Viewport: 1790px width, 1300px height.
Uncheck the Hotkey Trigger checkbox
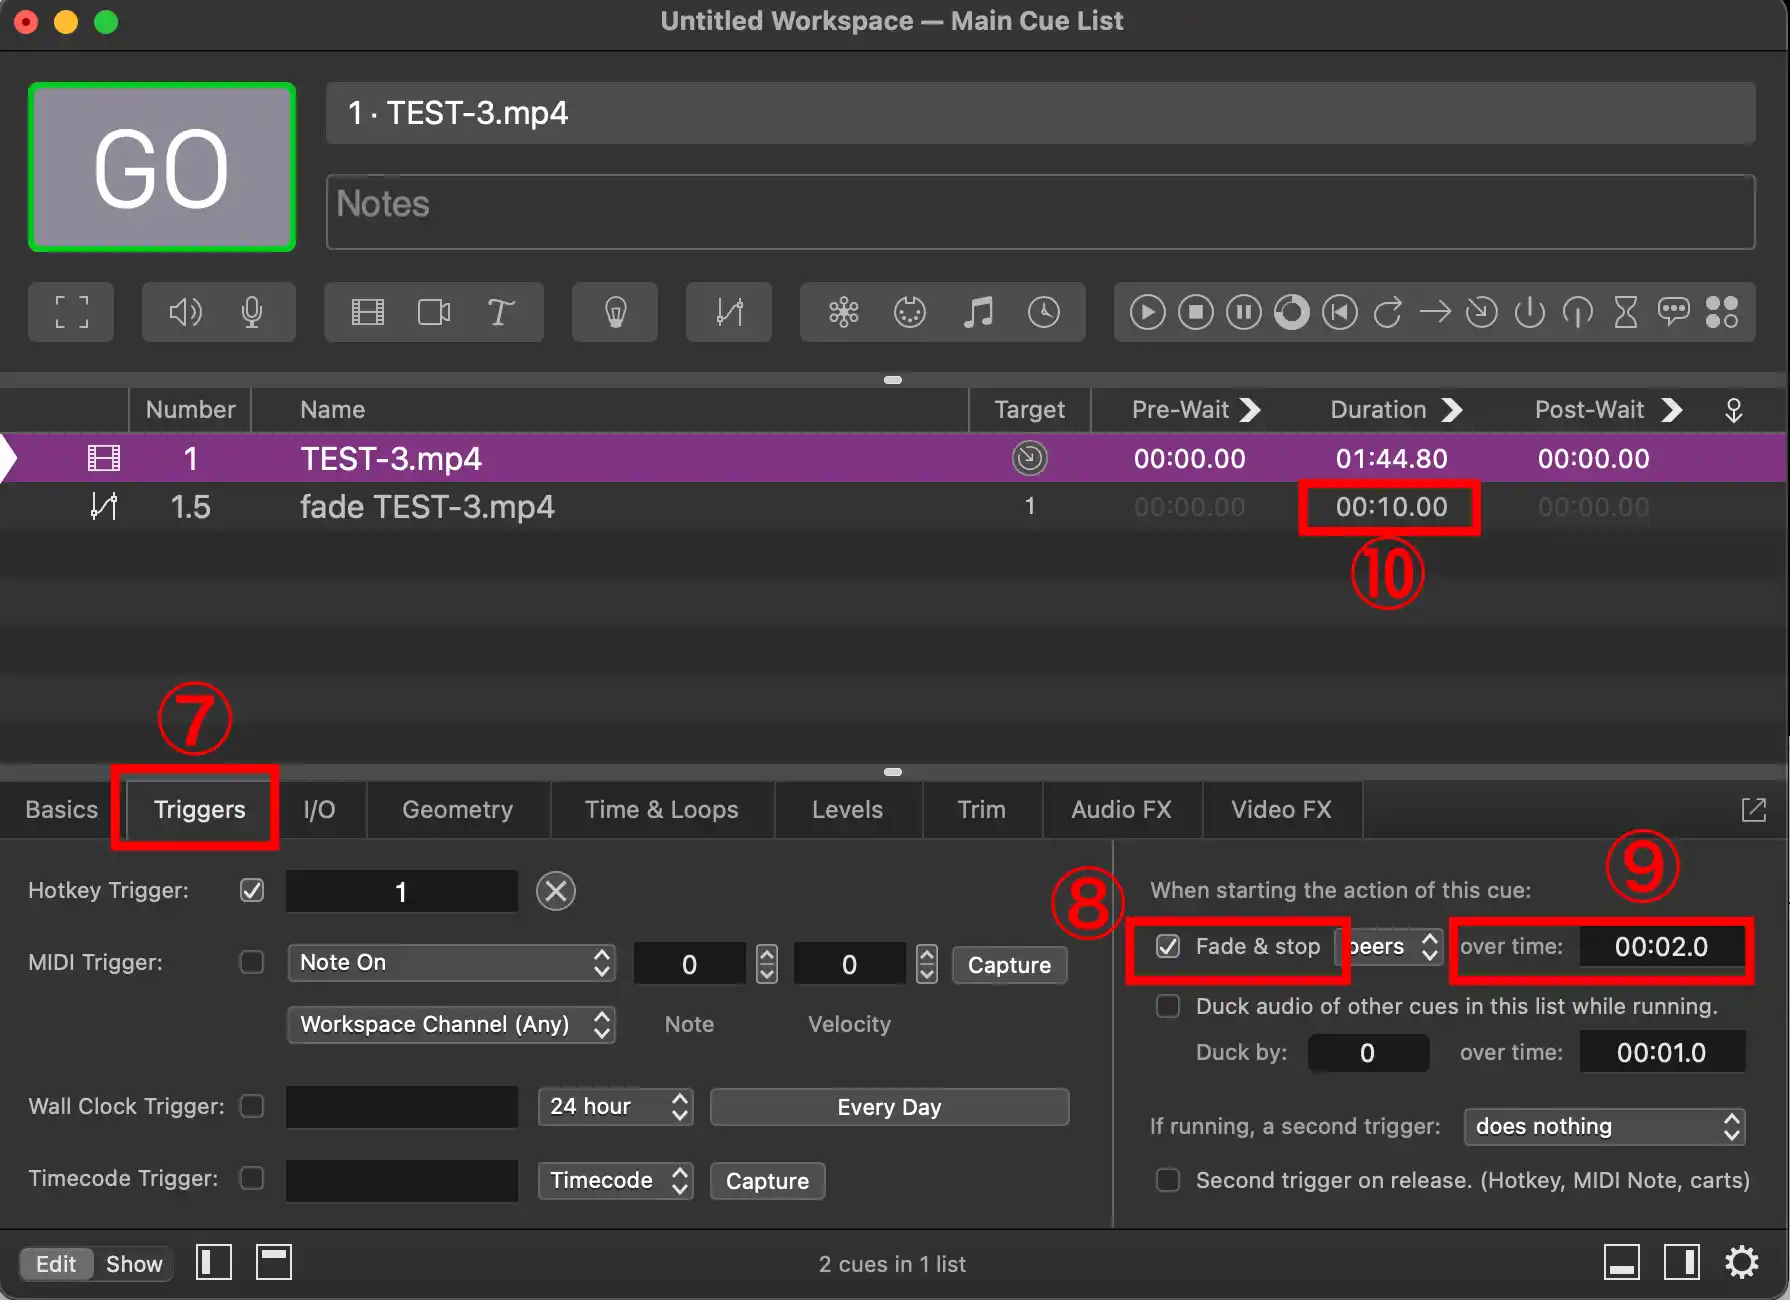point(252,890)
